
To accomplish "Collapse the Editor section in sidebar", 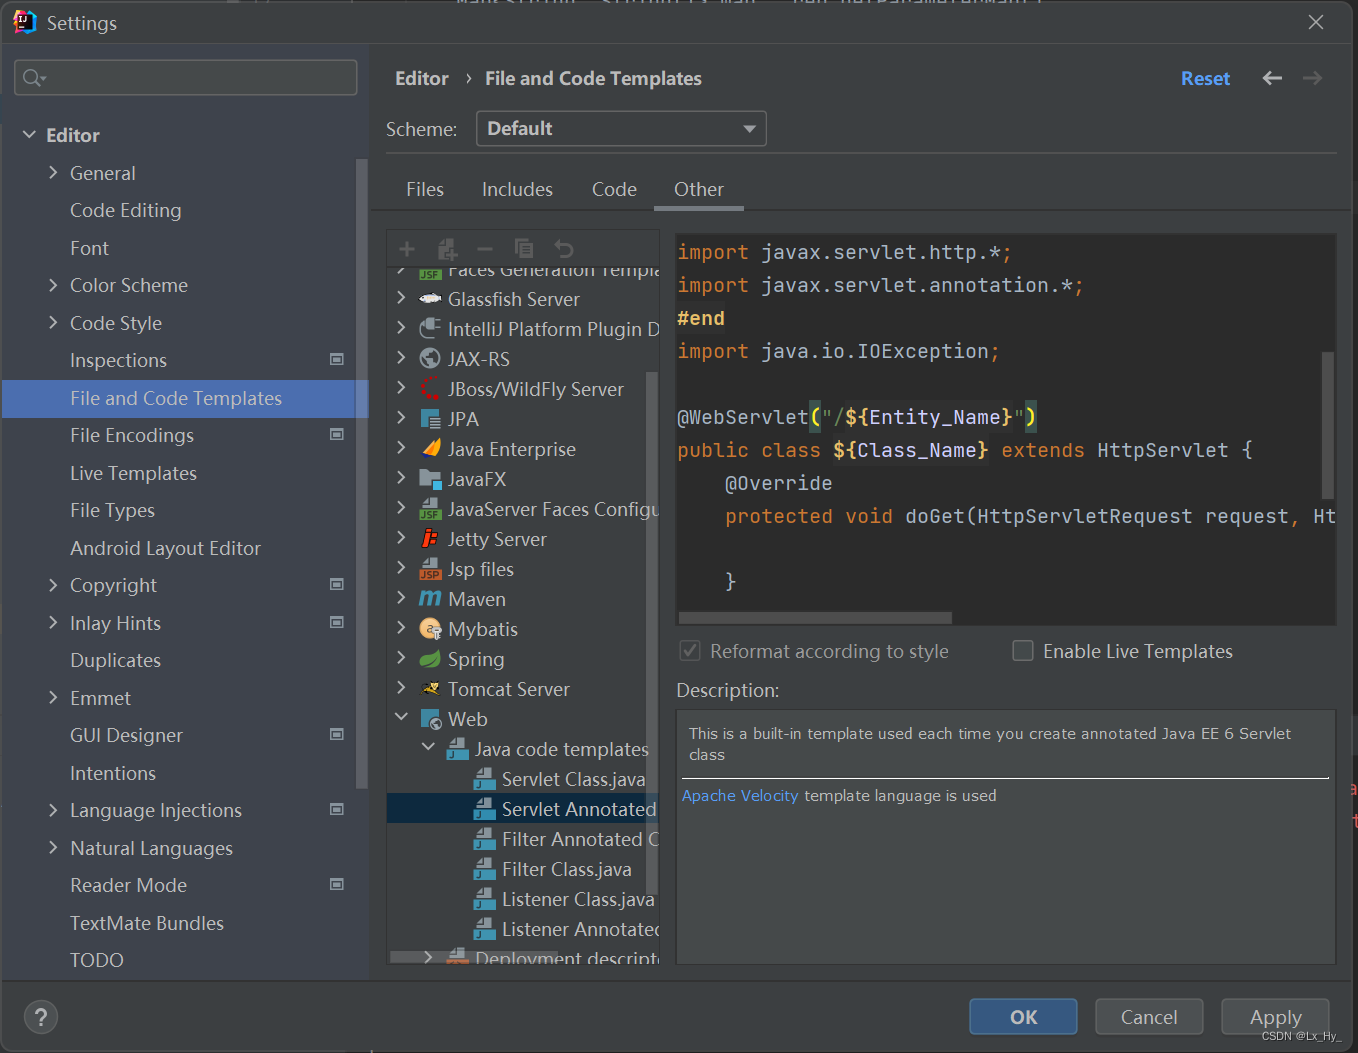I will [29, 134].
